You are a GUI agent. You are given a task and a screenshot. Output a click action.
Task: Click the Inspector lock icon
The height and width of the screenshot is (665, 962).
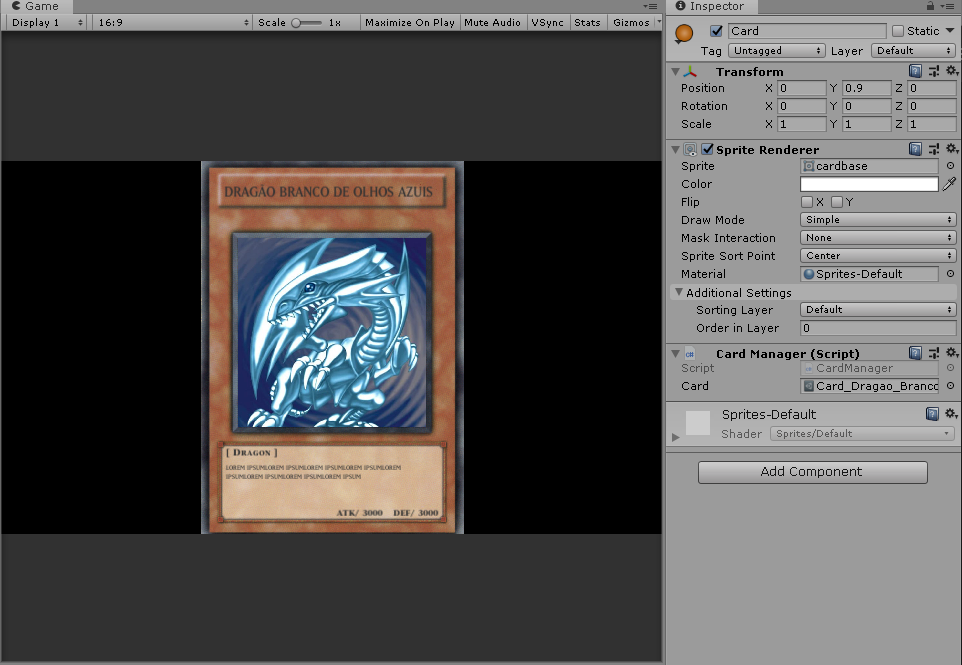click(x=929, y=7)
